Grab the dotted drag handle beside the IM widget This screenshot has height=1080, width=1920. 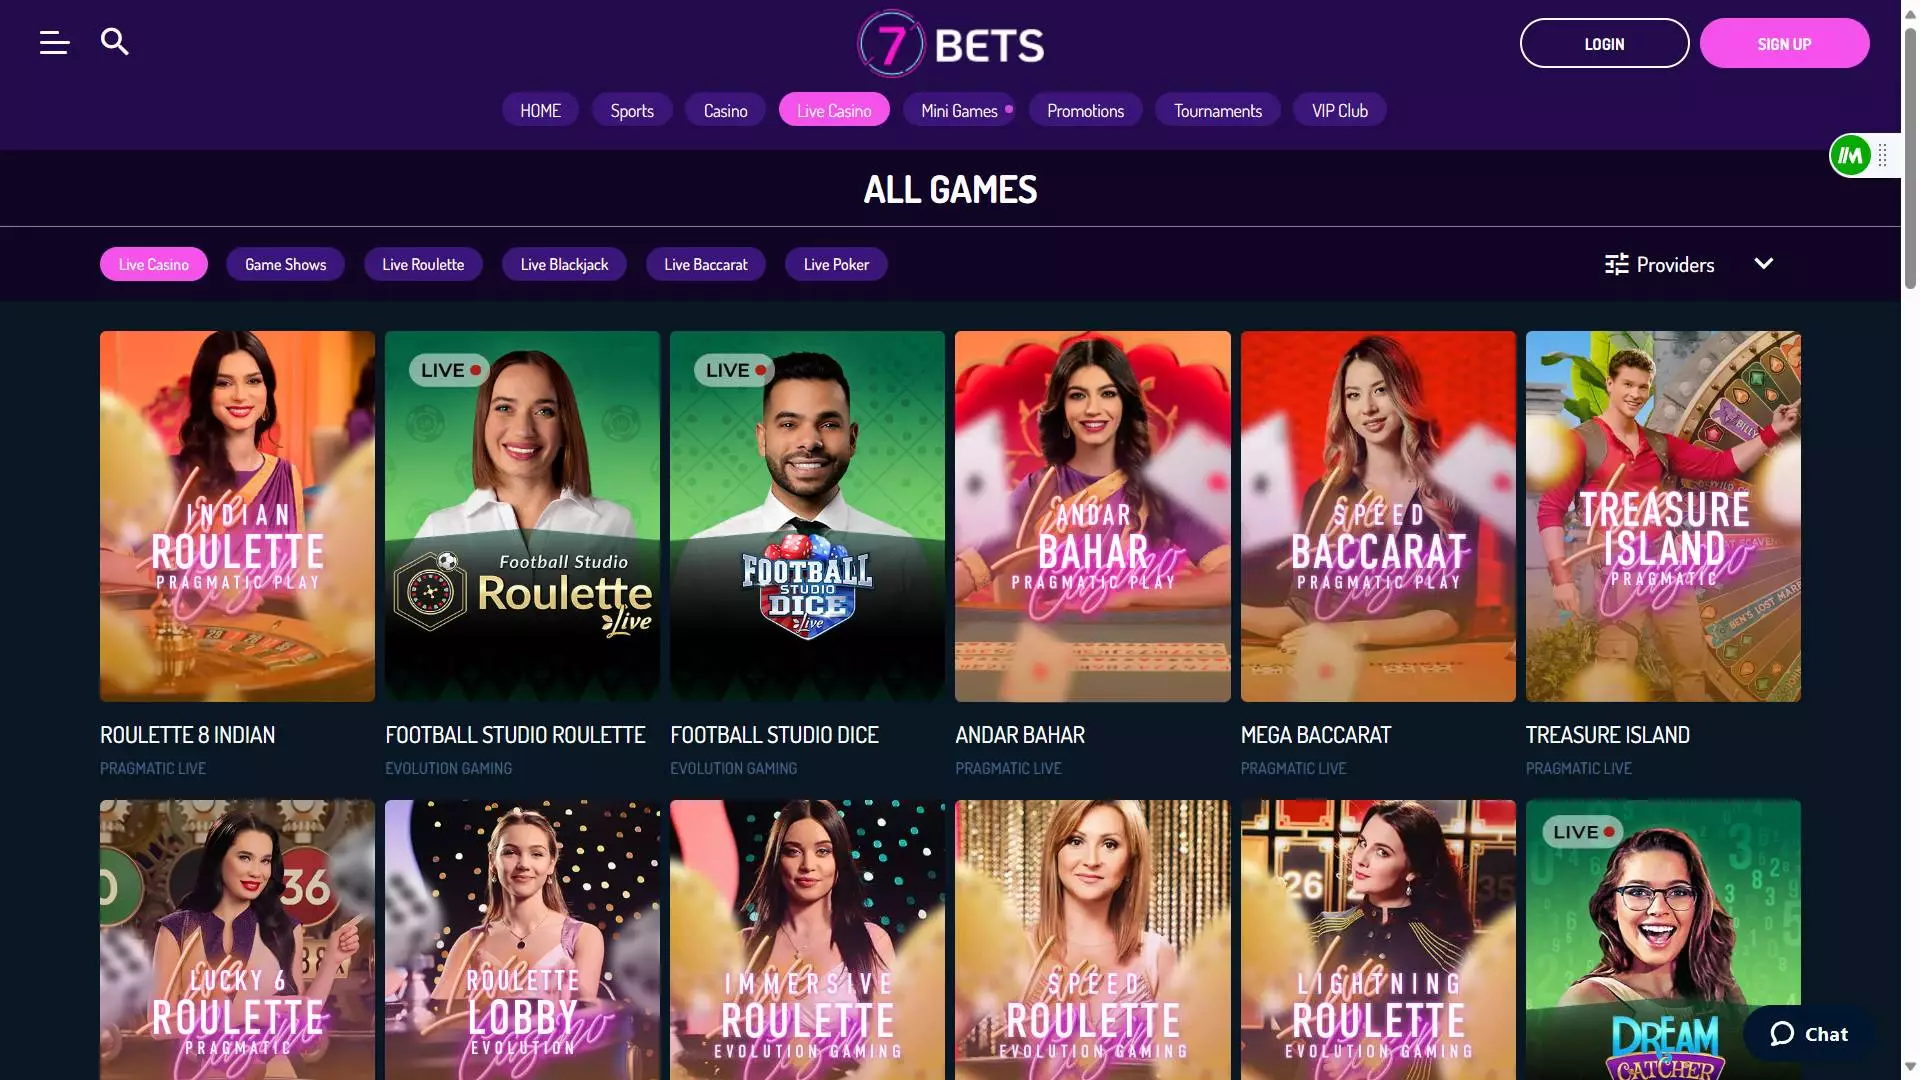coord(1883,156)
